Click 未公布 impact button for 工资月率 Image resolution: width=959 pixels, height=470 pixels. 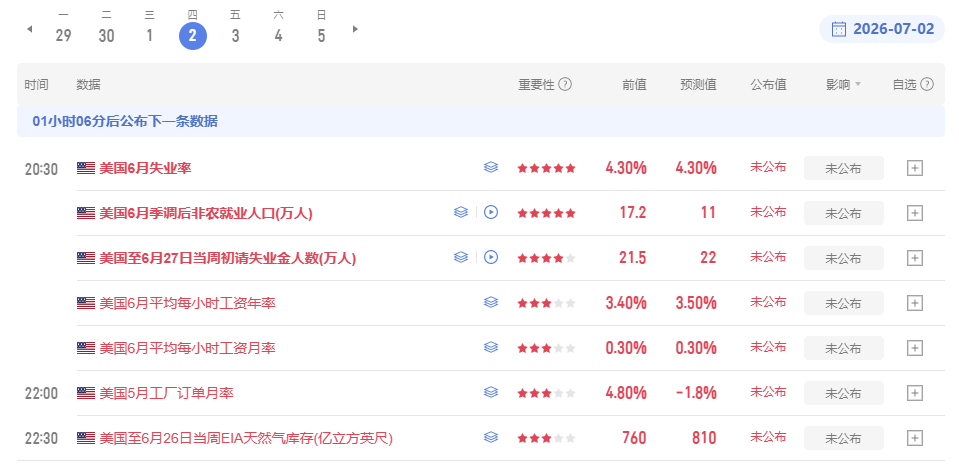click(x=843, y=348)
